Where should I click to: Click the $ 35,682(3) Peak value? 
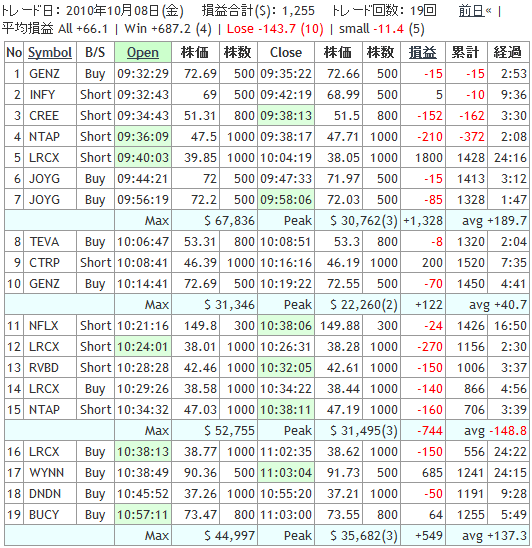pos(364,535)
